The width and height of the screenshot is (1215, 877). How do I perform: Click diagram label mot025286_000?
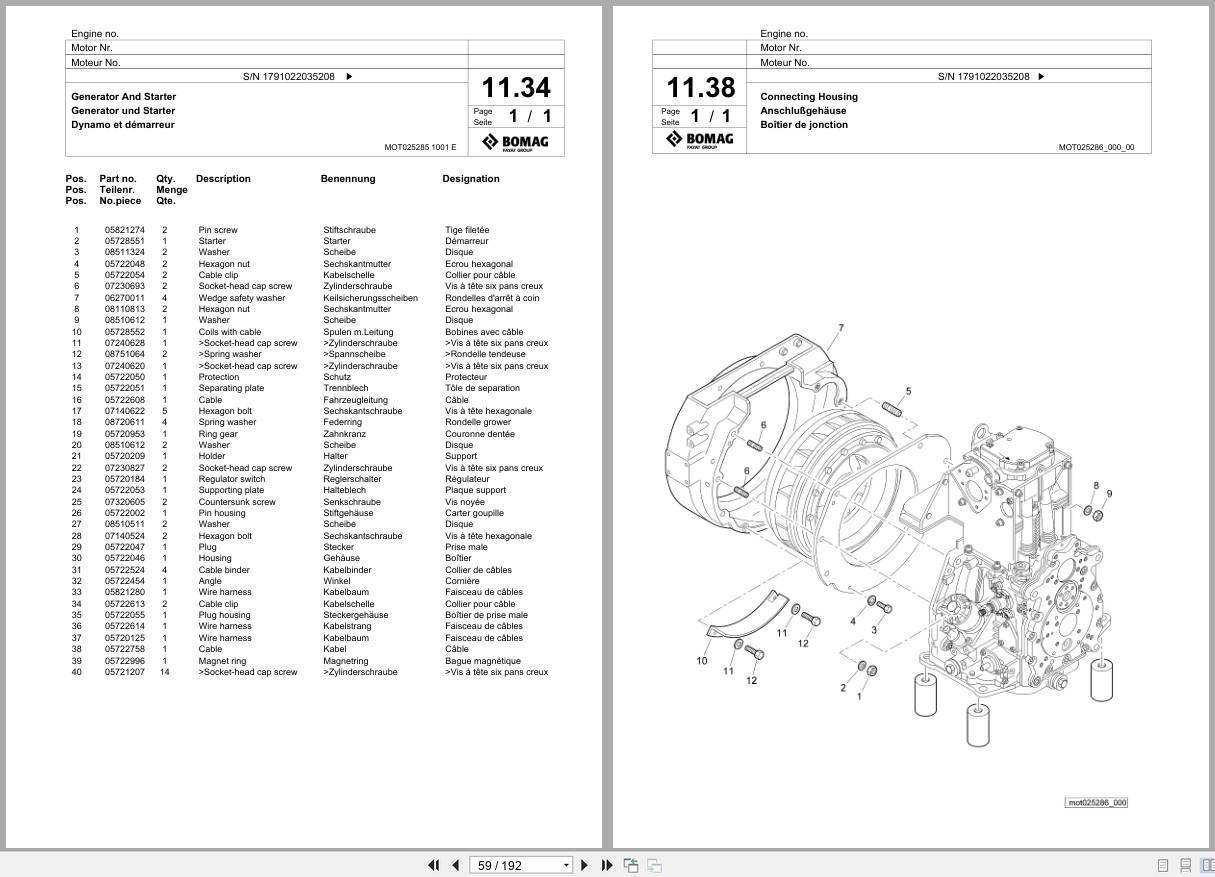(x=1097, y=803)
